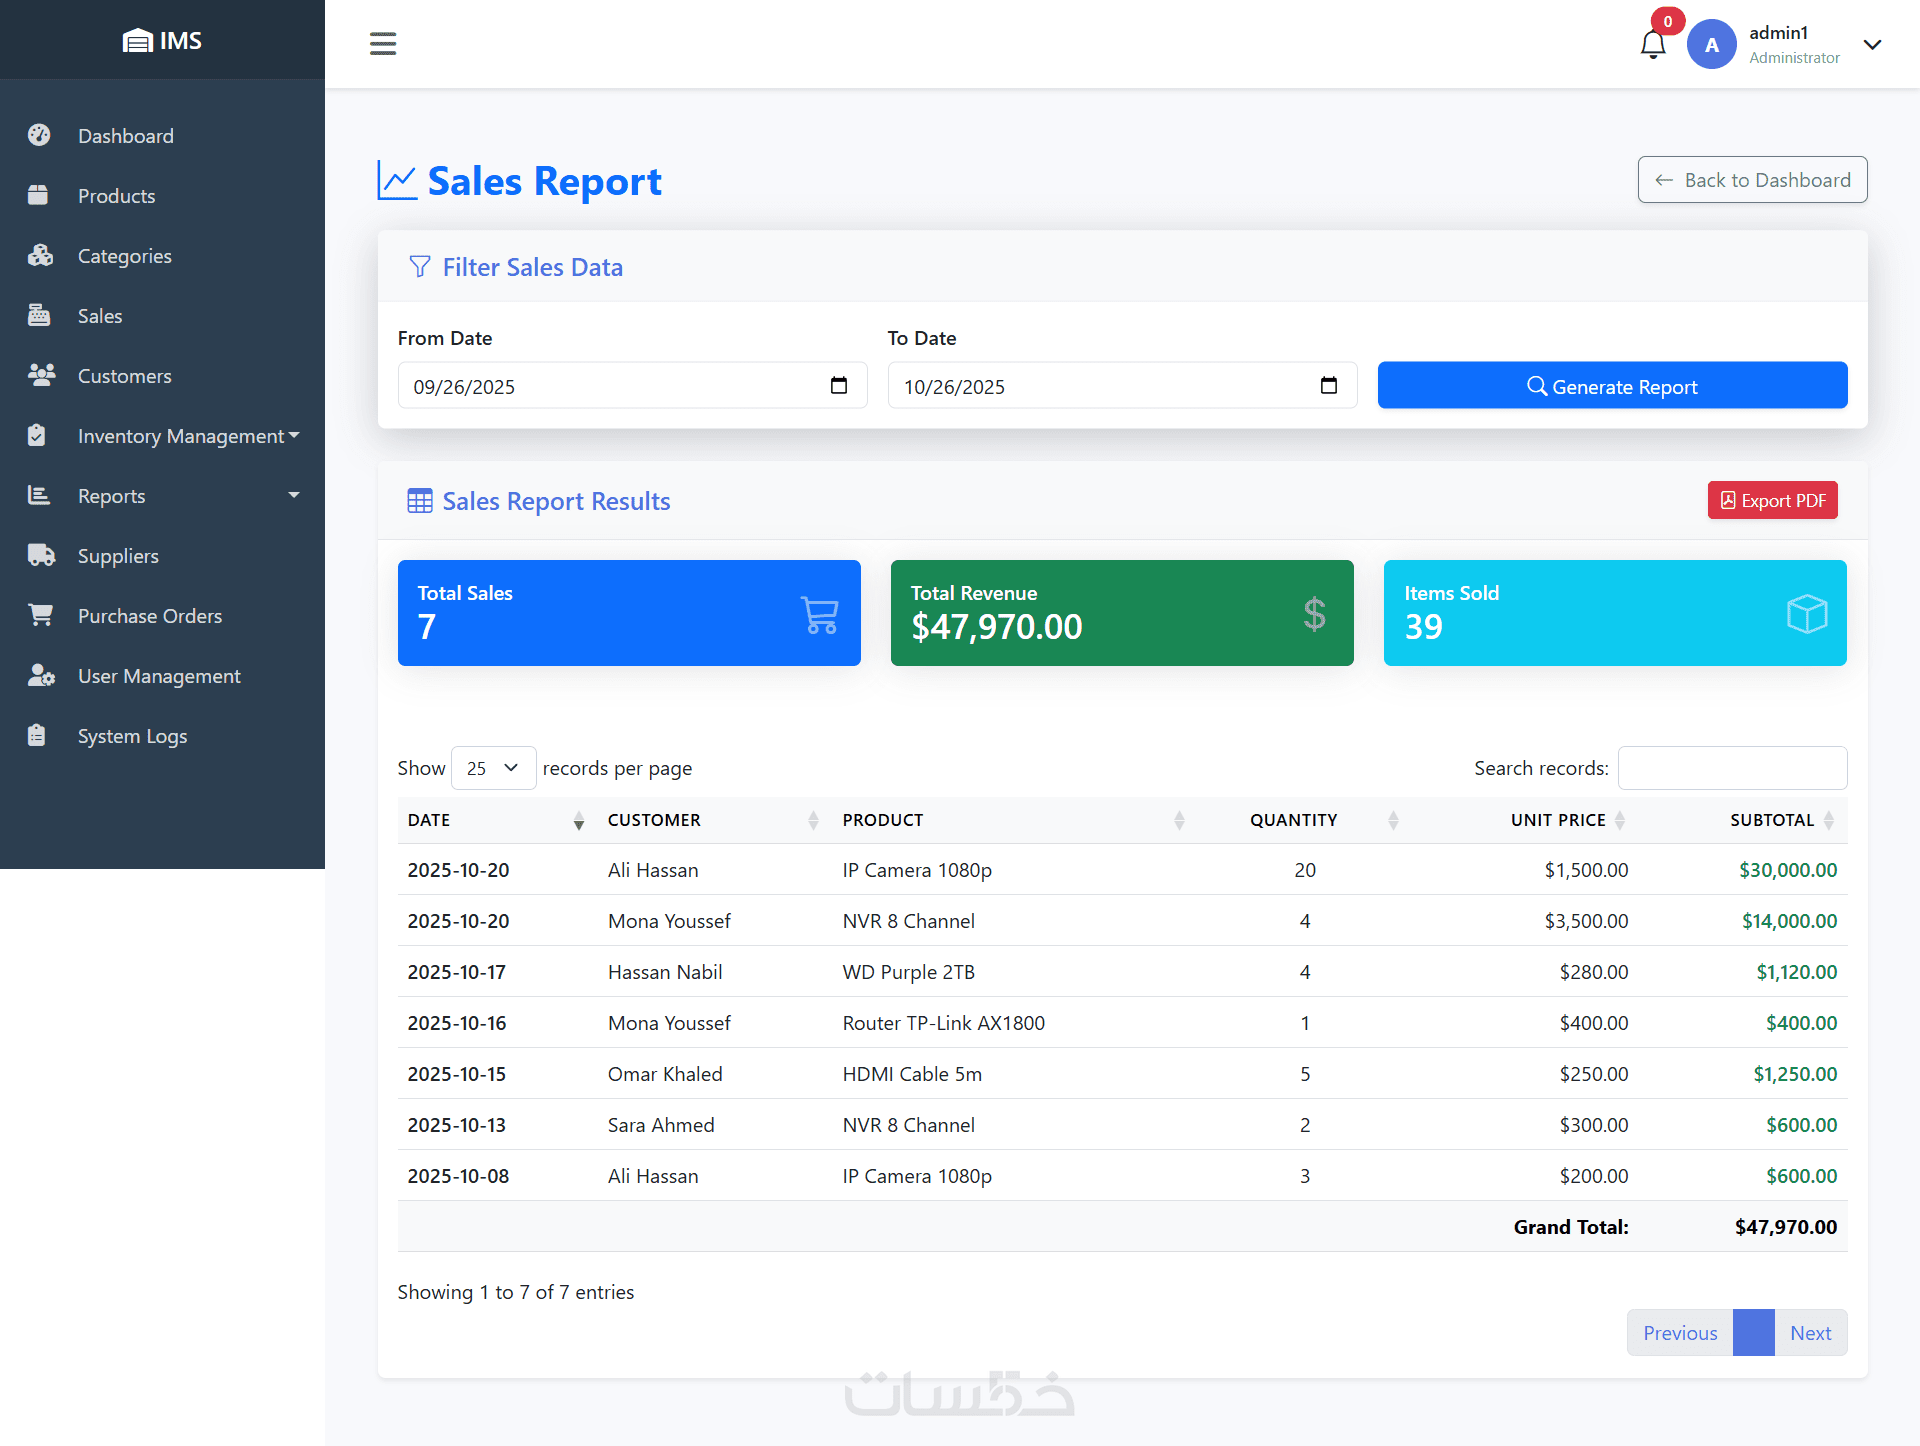Go to Purchase Orders in sidebar
Viewport: 1920px width, 1446px height.
pyautogui.click(x=150, y=616)
